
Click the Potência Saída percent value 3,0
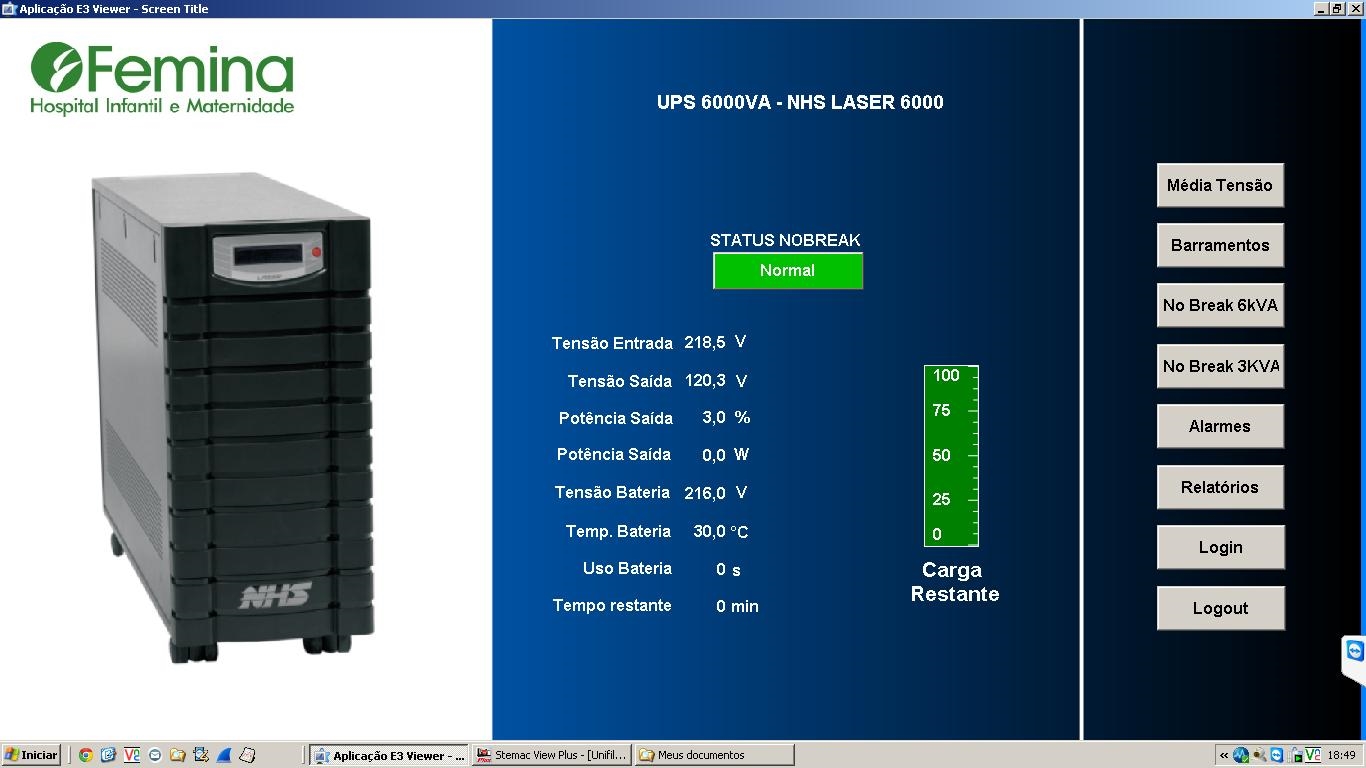tap(714, 418)
